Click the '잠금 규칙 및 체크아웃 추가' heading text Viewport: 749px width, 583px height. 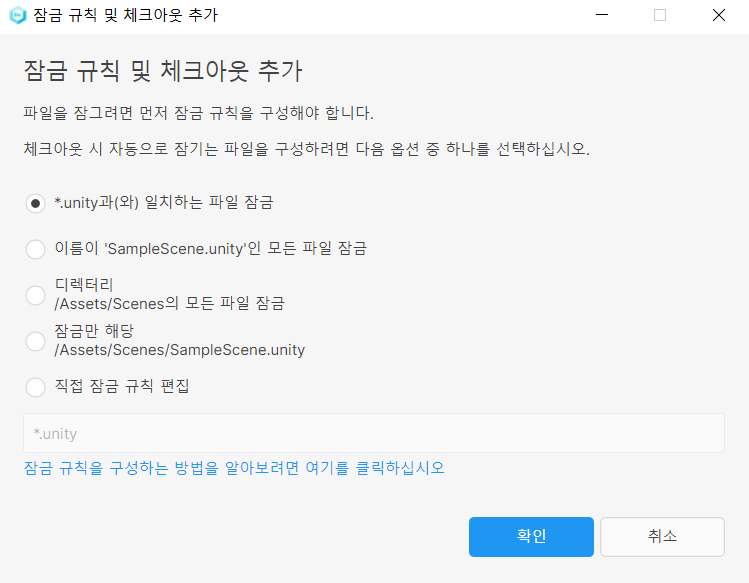tap(163, 71)
